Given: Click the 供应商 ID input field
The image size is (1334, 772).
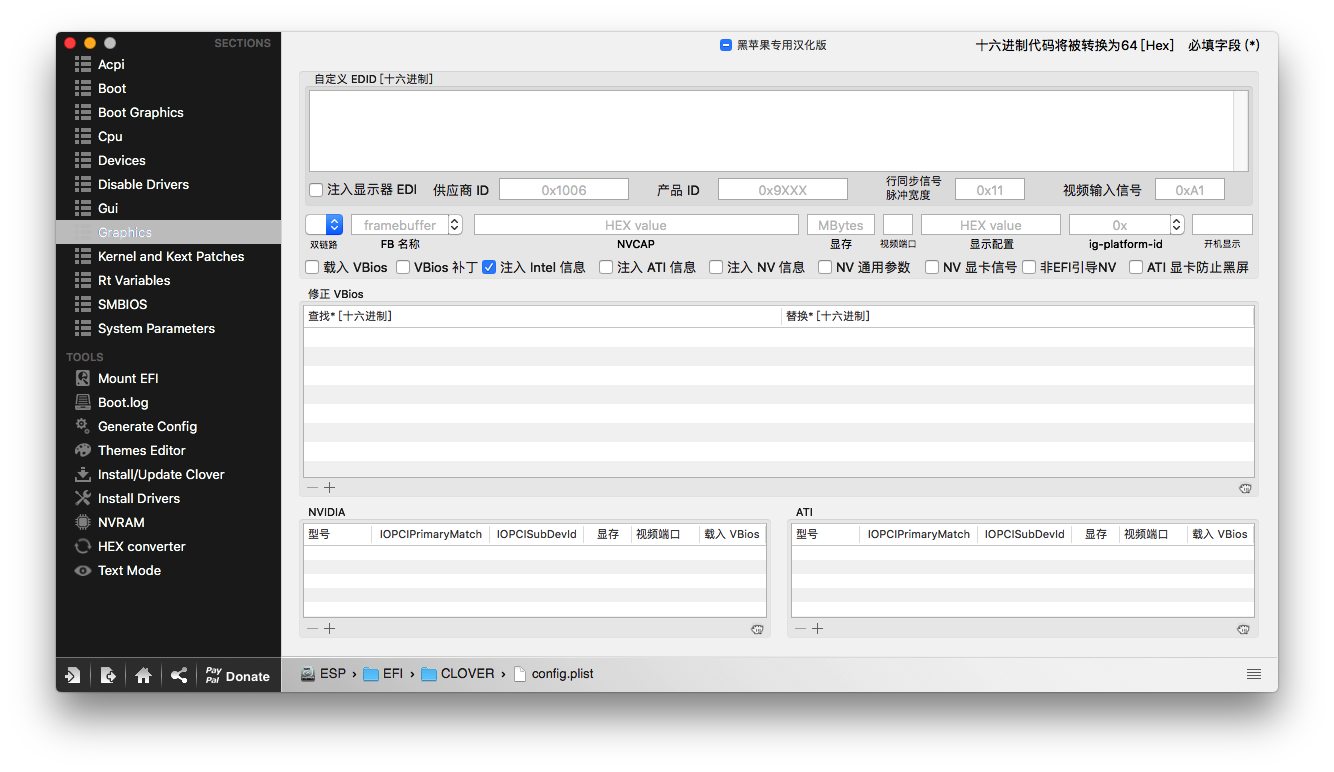Looking at the screenshot, I should click(564, 190).
